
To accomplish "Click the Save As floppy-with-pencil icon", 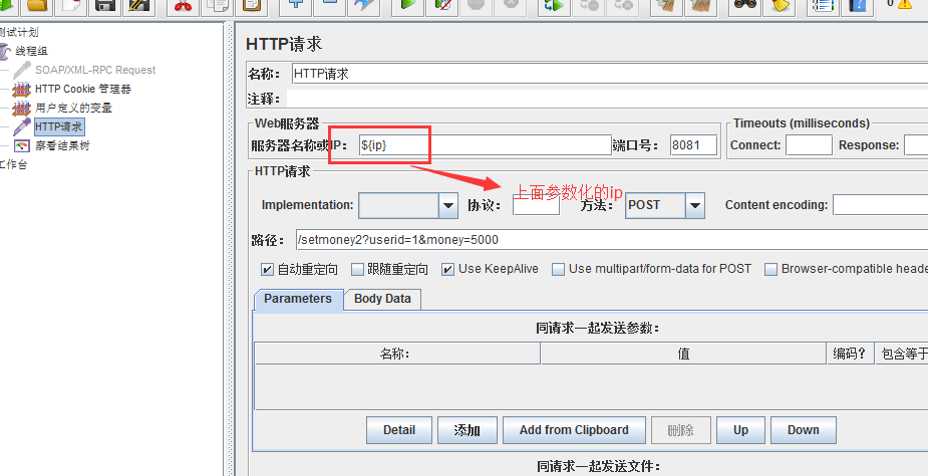I will click(x=140, y=5).
